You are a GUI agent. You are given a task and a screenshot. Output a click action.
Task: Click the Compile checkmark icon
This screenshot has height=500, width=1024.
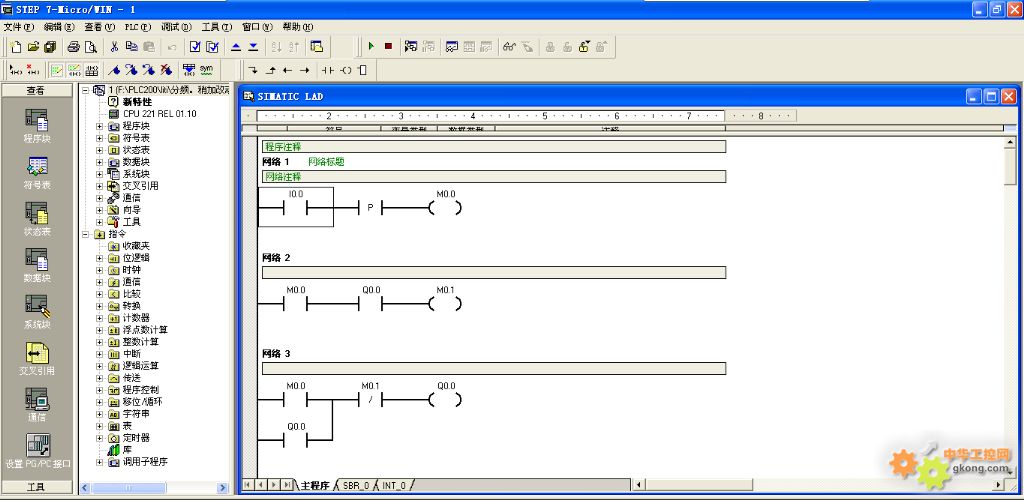click(x=195, y=47)
